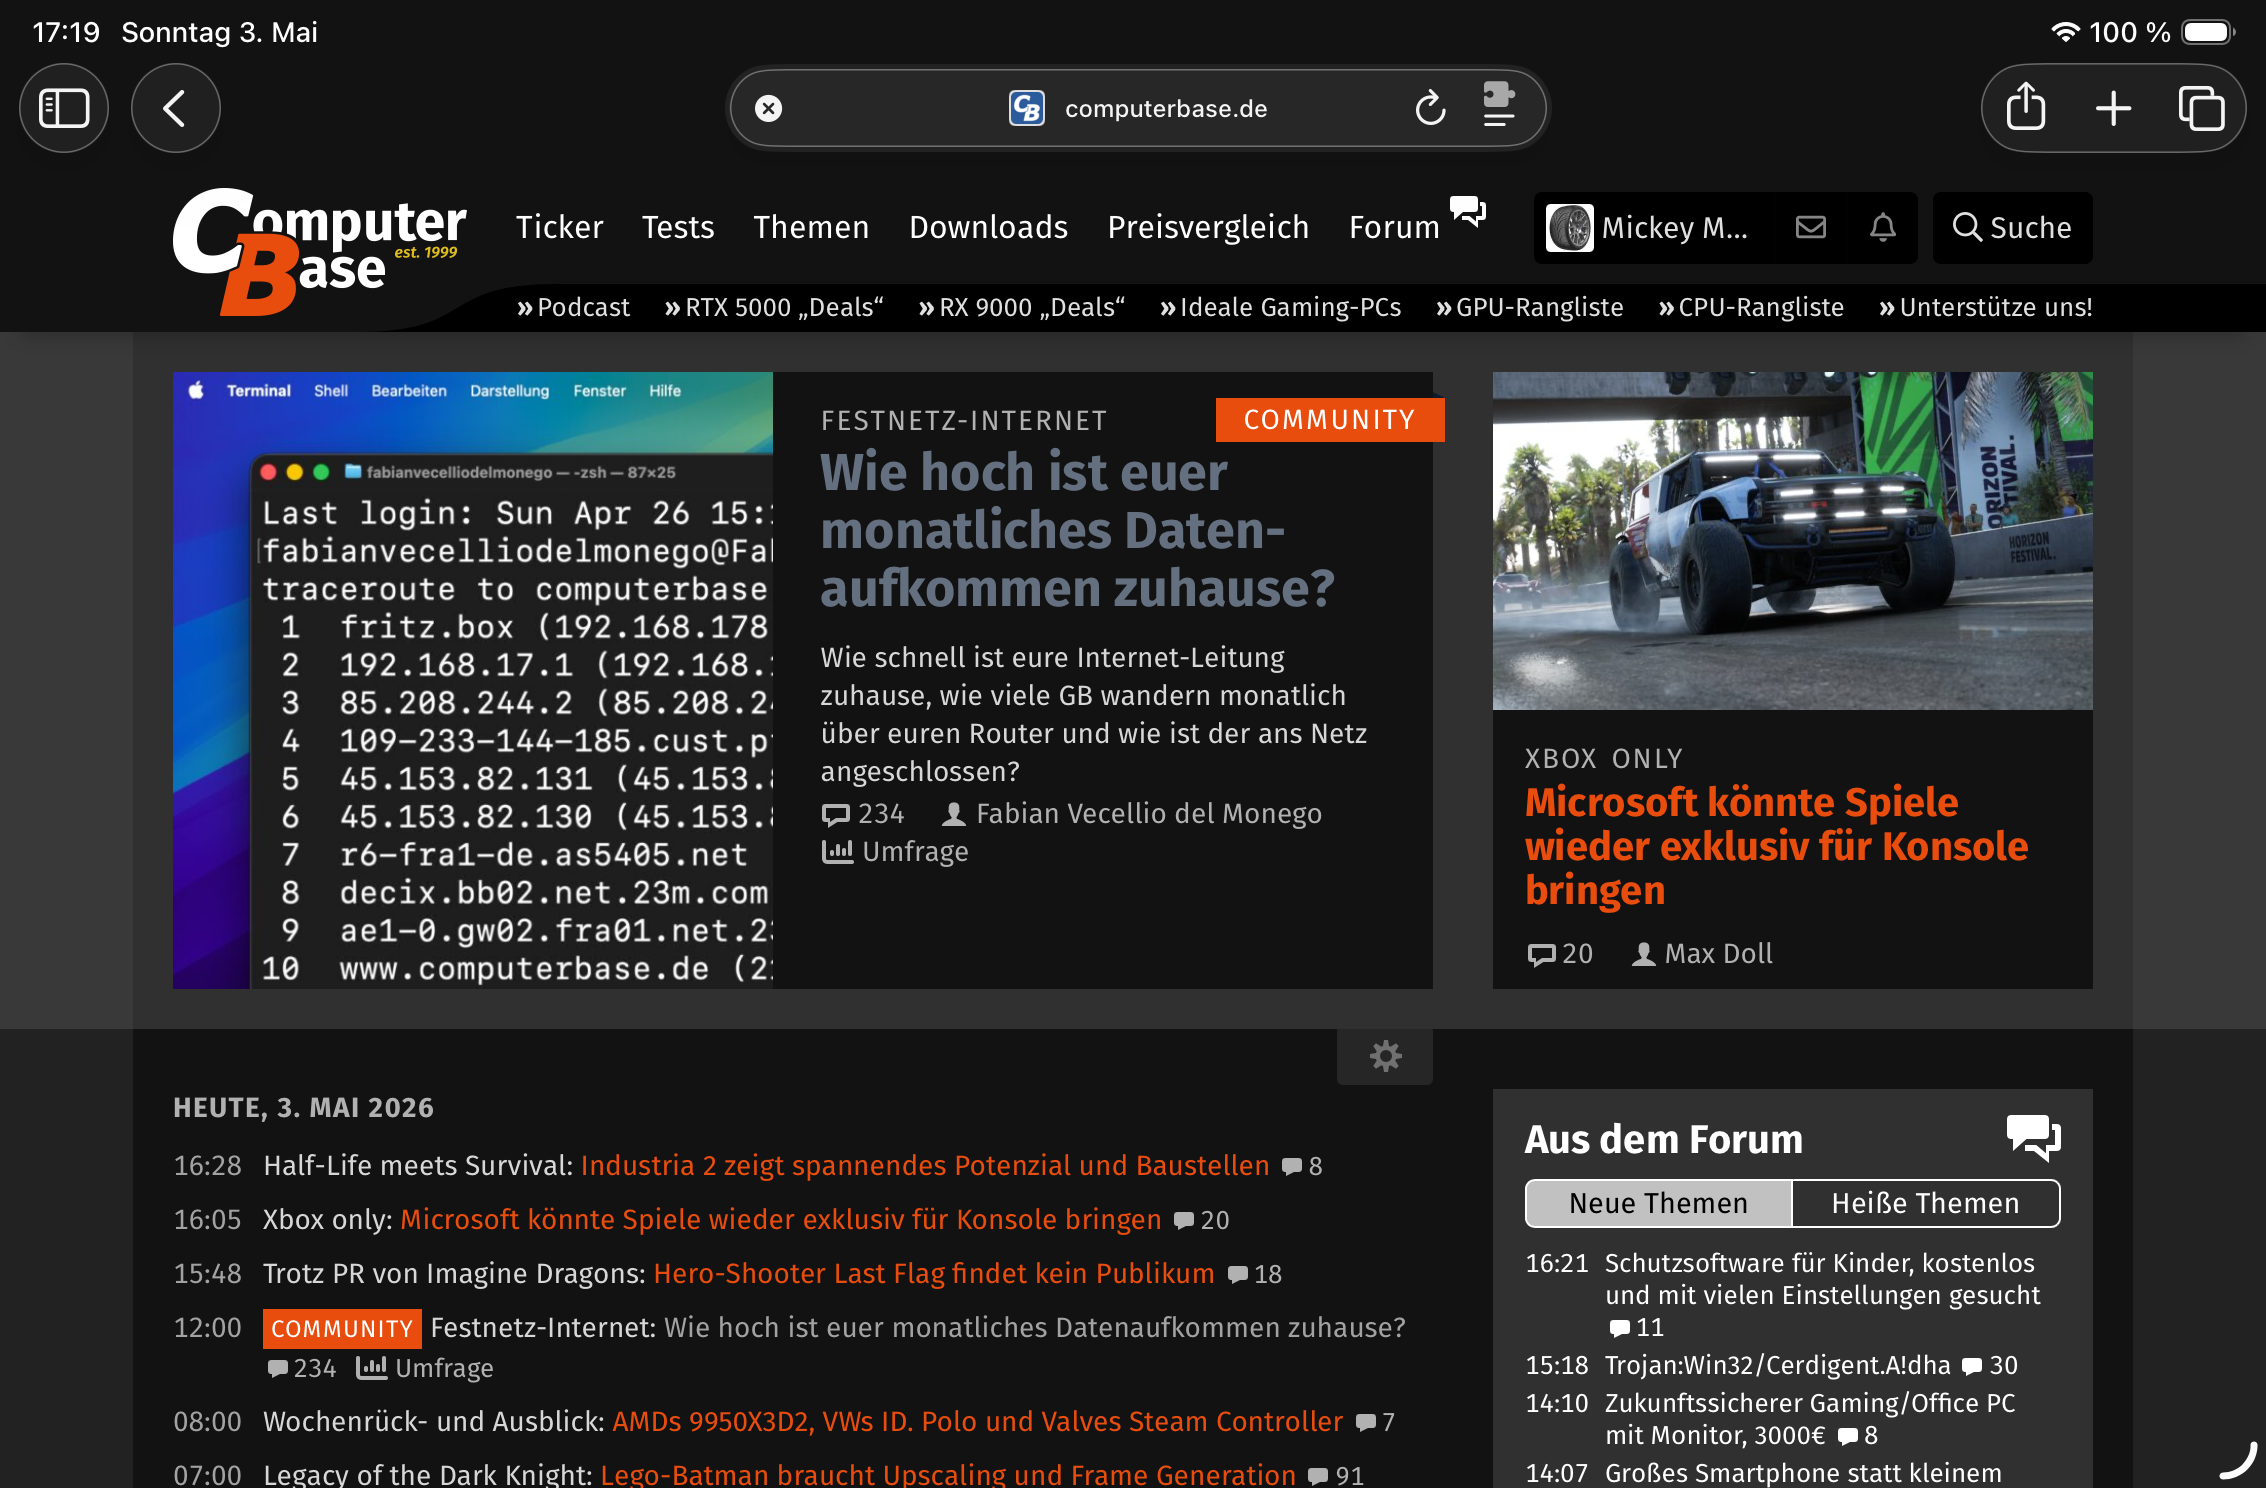Open the page menu / extensions icon in address bar

(x=1498, y=105)
